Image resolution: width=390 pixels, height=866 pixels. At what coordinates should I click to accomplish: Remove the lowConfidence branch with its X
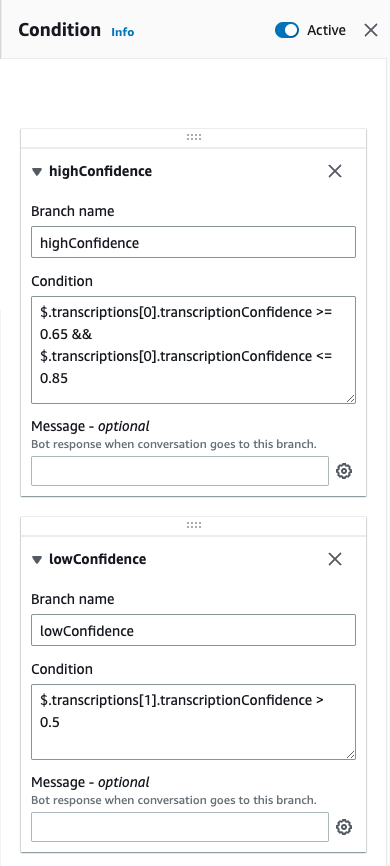pyautogui.click(x=335, y=559)
